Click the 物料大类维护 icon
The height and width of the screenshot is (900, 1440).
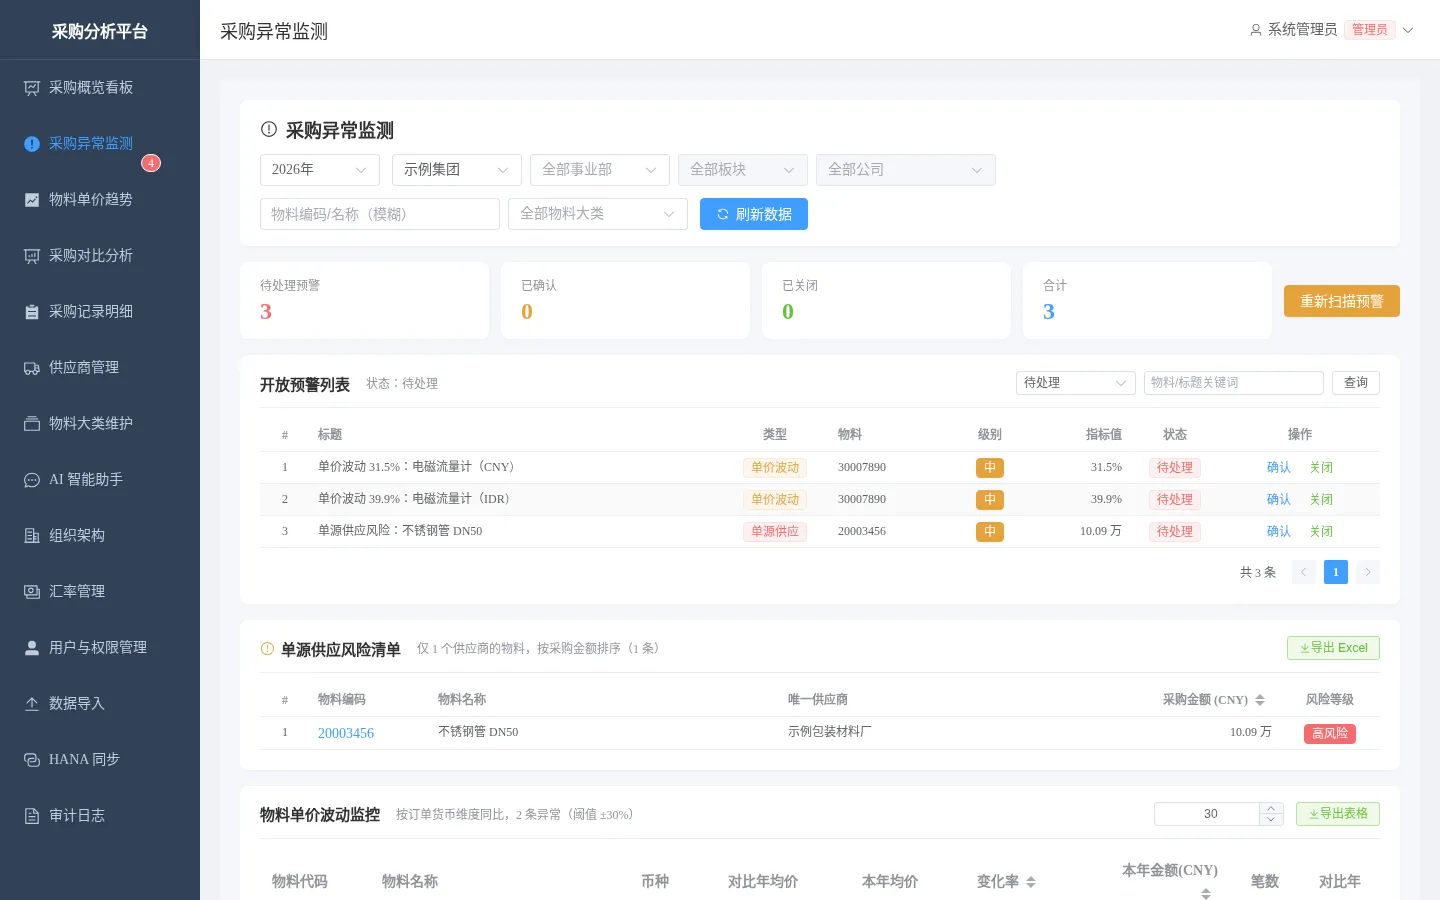click(x=32, y=424)
